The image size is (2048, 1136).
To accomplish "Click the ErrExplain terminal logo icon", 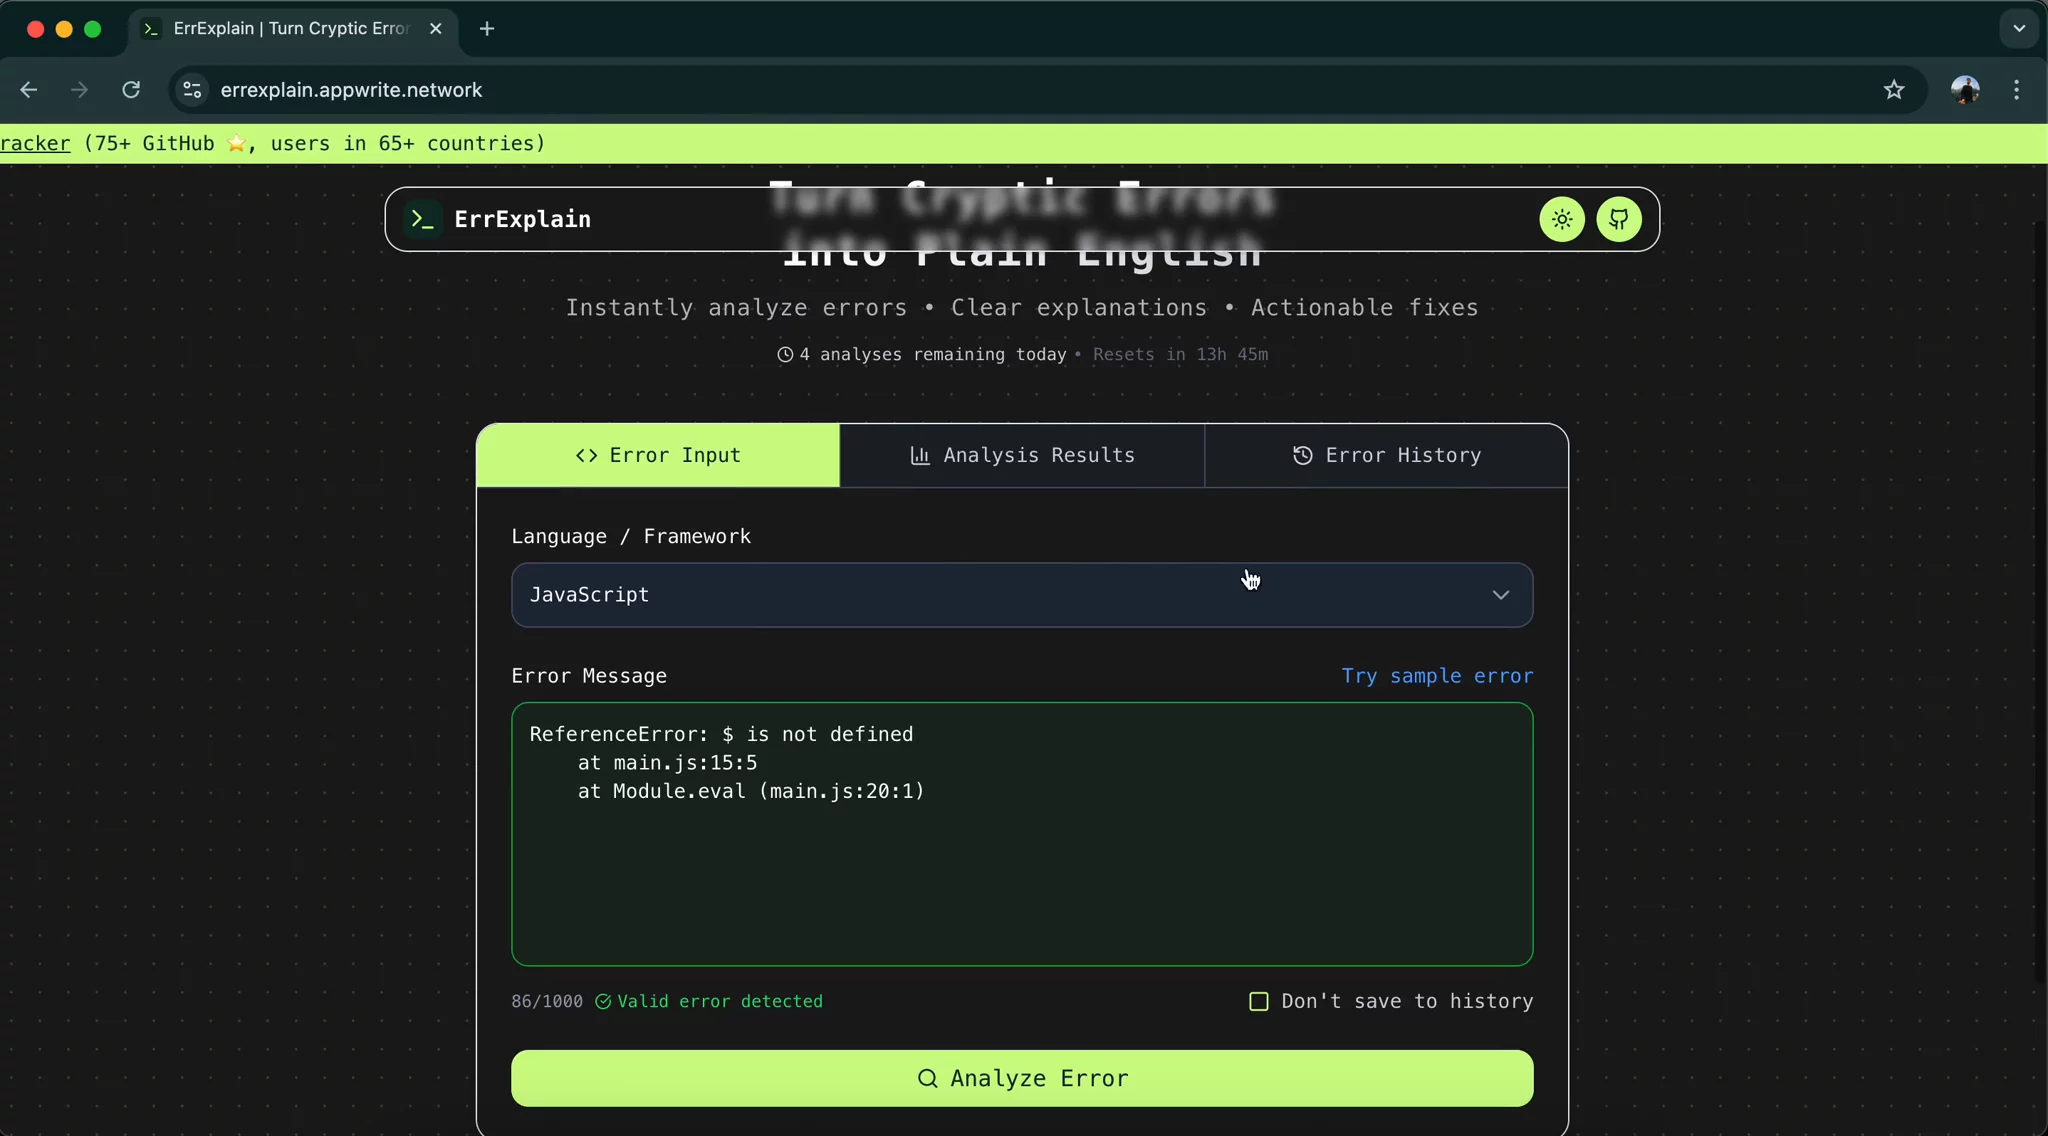I will (x=422, y=219).
